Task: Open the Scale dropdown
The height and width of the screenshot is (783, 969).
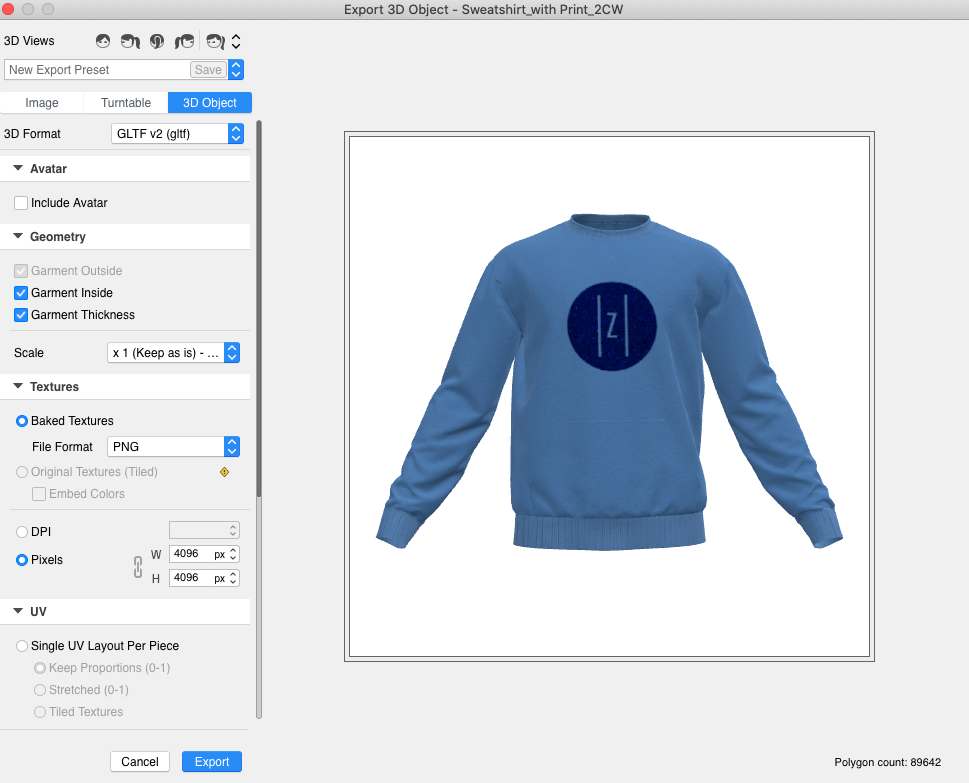Action: 174,353
